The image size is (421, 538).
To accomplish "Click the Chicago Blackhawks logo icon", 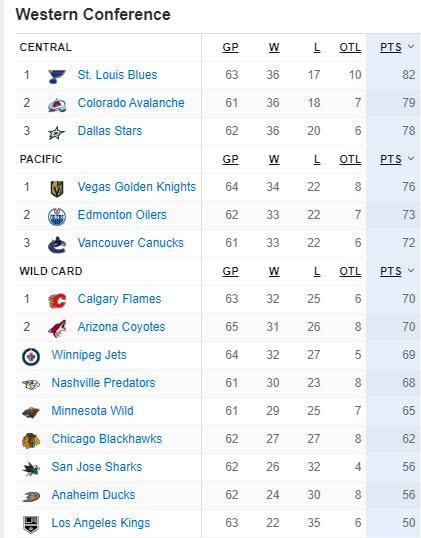I will [31, 441].
